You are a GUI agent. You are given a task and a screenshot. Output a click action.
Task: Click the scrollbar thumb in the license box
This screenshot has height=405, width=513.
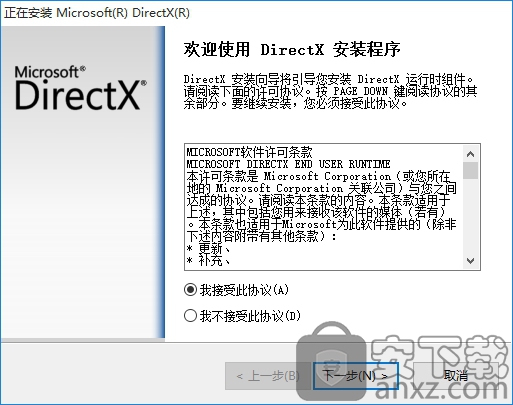click(471, 170)
